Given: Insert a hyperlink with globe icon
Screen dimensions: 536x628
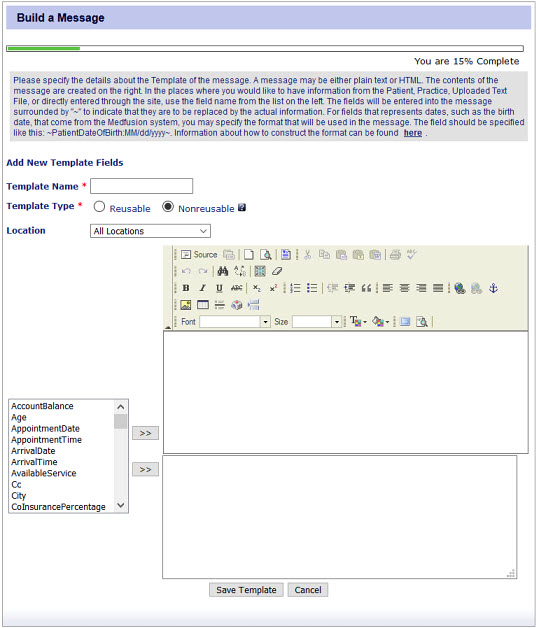Looking at the screenshot, I should pyautogui.click(x=459, y=288).
